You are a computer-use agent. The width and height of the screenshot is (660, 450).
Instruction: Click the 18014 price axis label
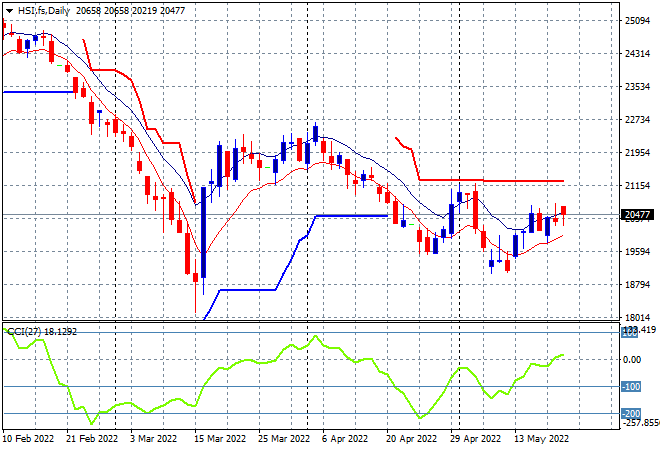coord(637,317)
